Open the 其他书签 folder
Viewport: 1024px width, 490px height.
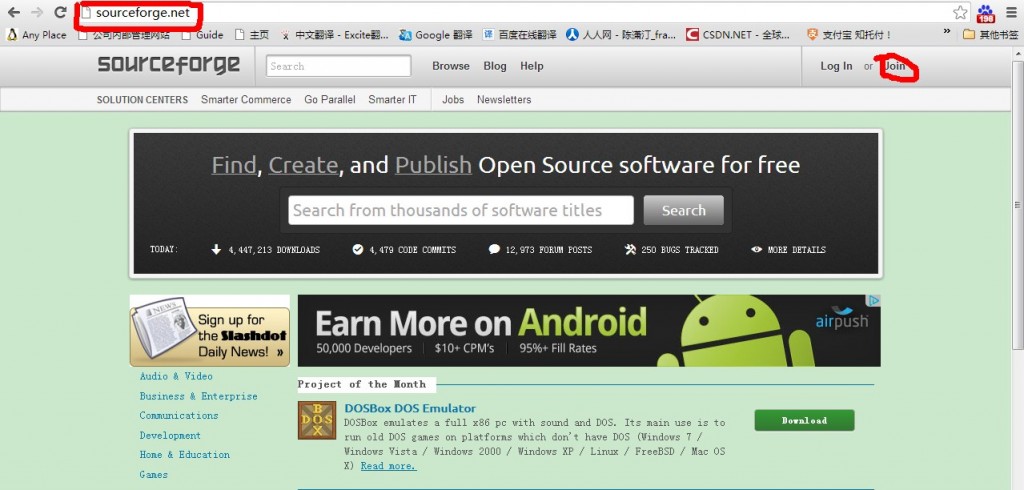coord(991,35)
